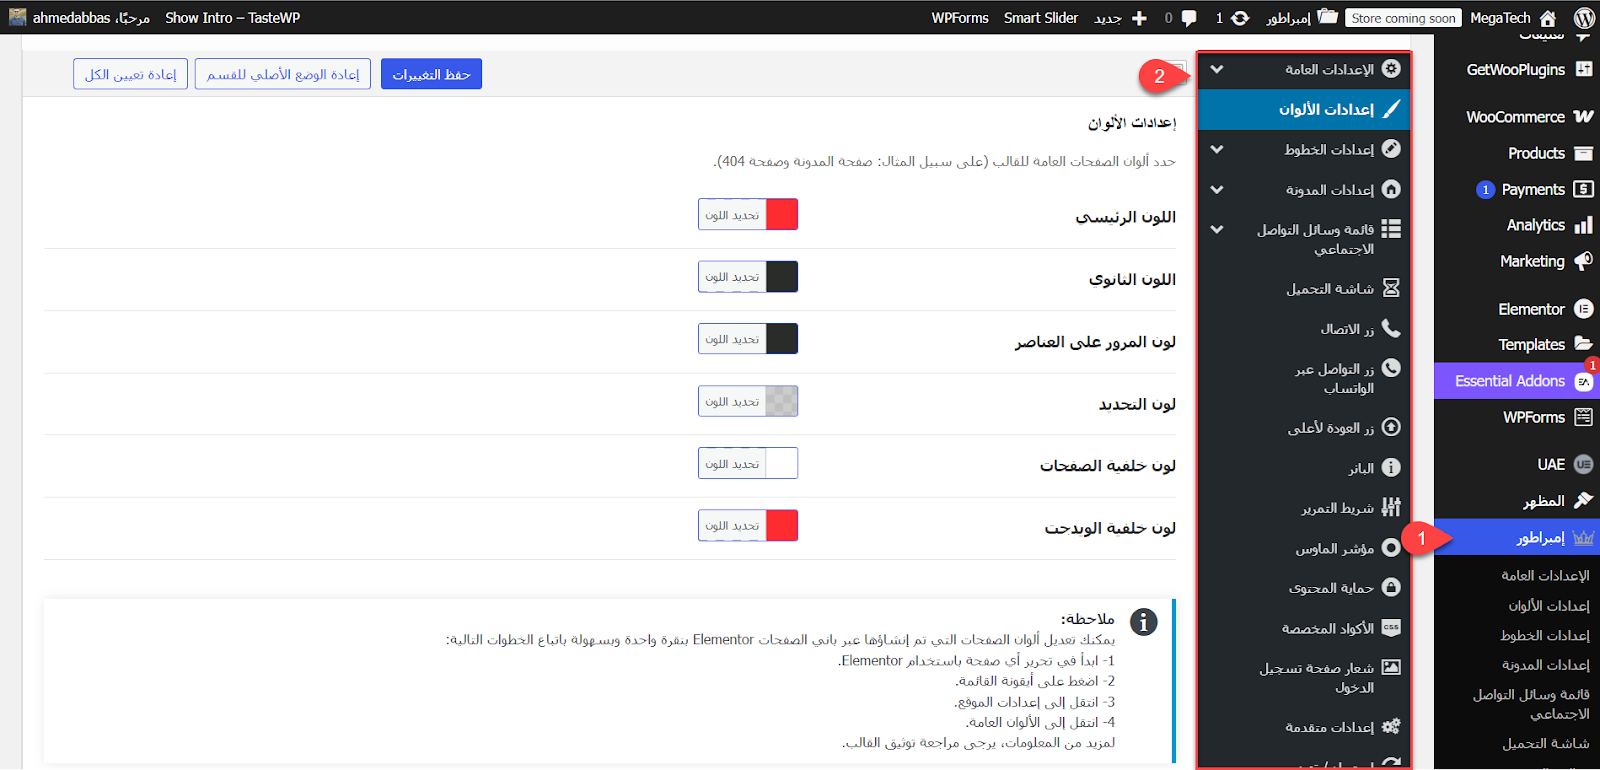This screenshot has width=1600, height=770.
Task: Click حفظ التغييرات save button
Action: [x=431, y=74]
